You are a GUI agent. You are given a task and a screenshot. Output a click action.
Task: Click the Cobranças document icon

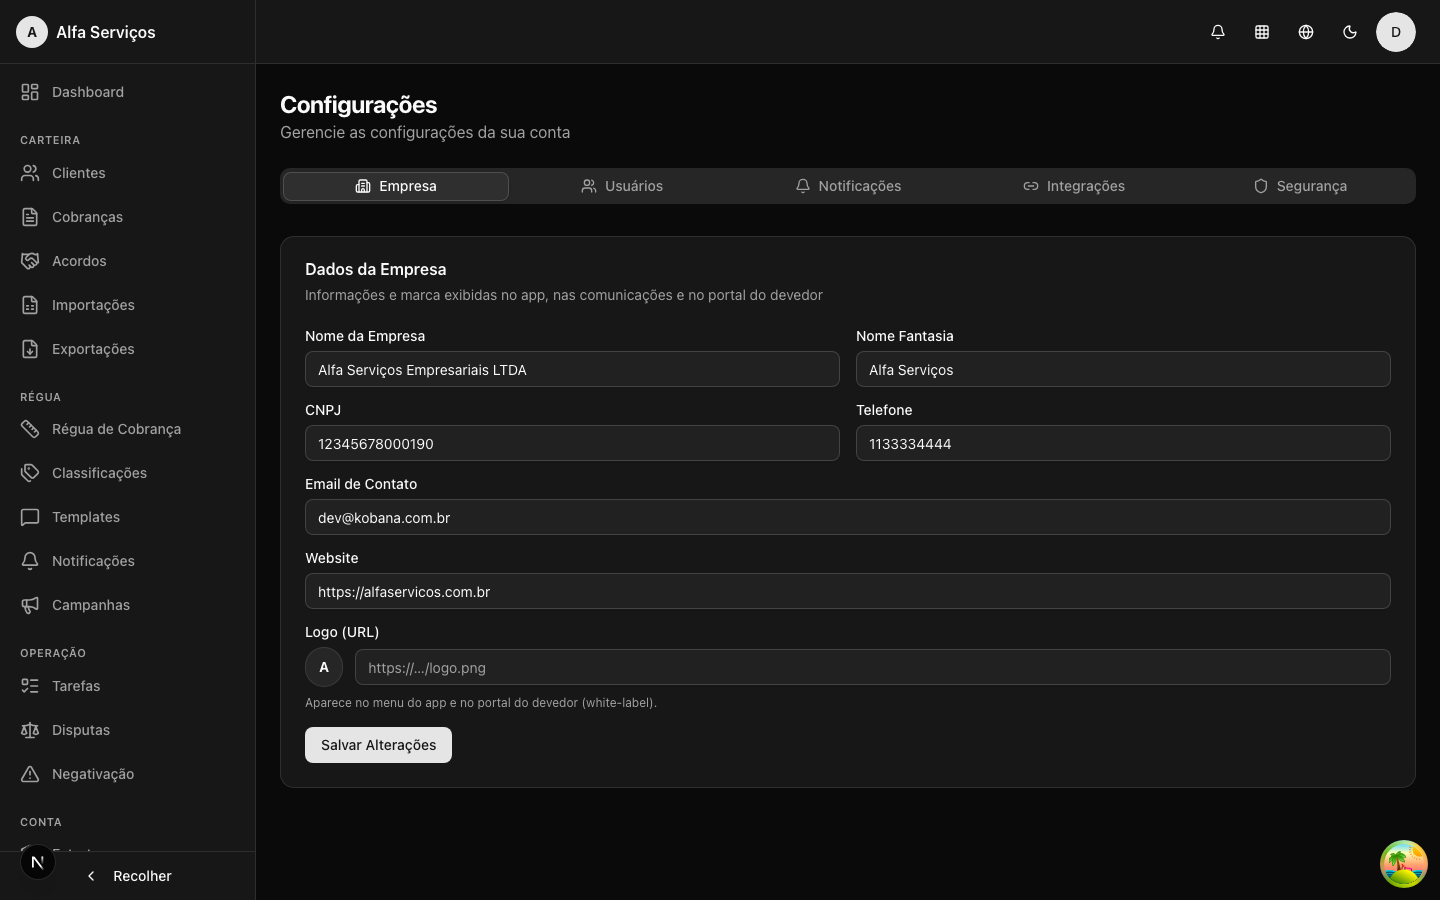click(x=30, y=217)
